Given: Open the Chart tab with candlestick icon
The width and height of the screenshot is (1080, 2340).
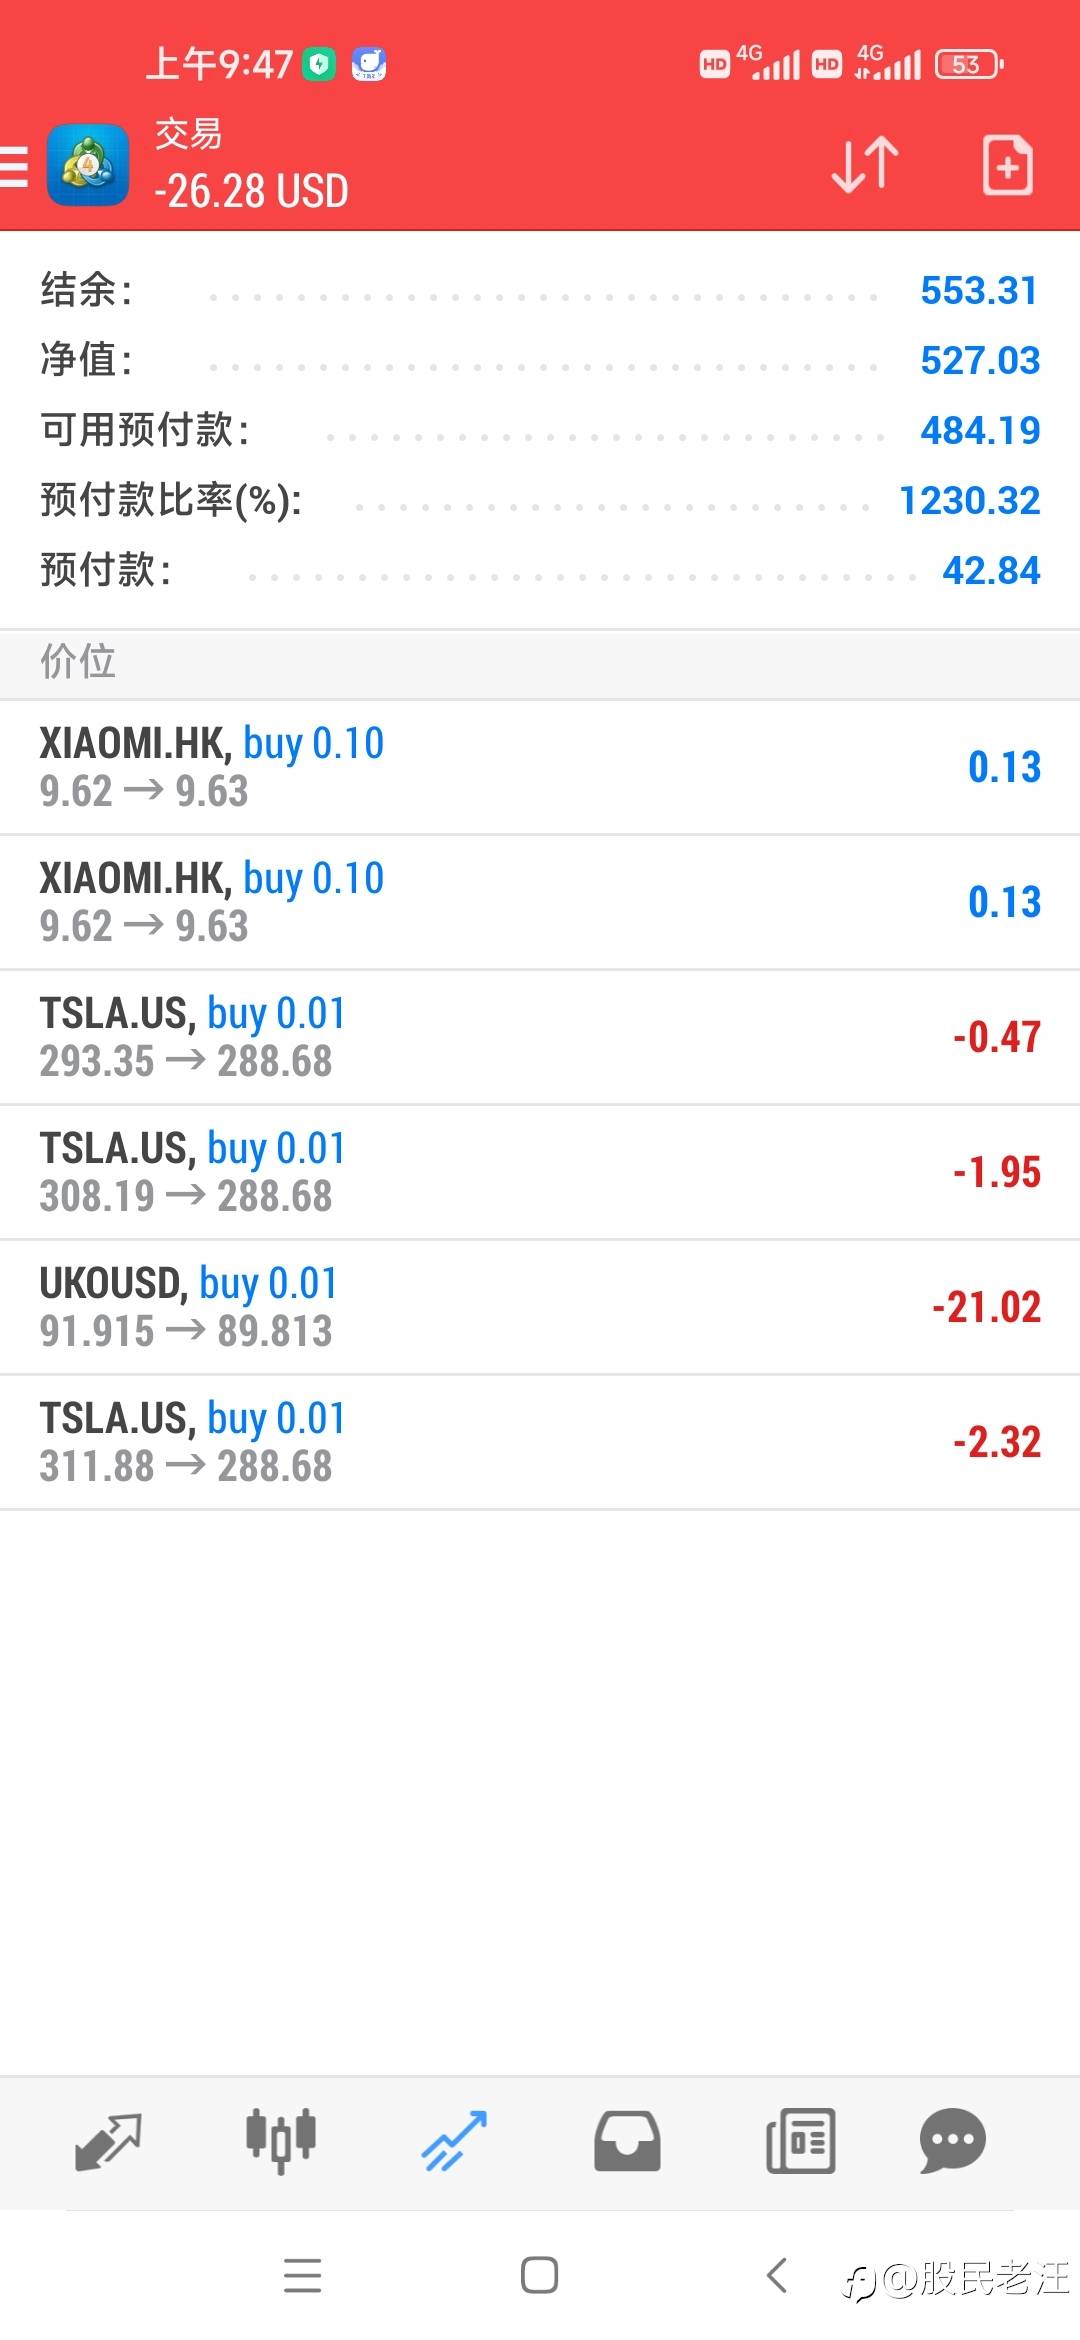Looking at the screenshot, I should (x=281, y=2142).
